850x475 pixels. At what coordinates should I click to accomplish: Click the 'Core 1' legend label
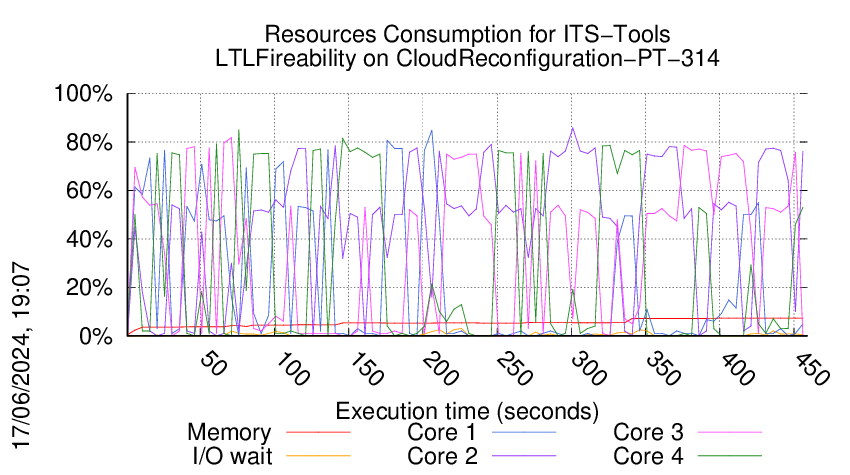tap(442, 432)
